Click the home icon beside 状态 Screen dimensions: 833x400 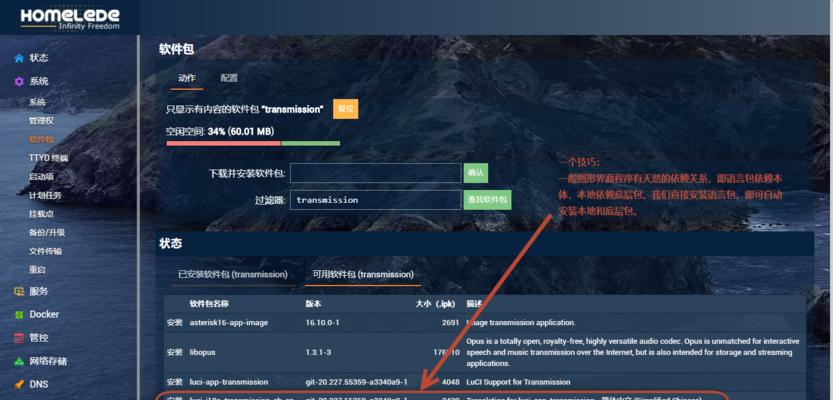point(19,58)
